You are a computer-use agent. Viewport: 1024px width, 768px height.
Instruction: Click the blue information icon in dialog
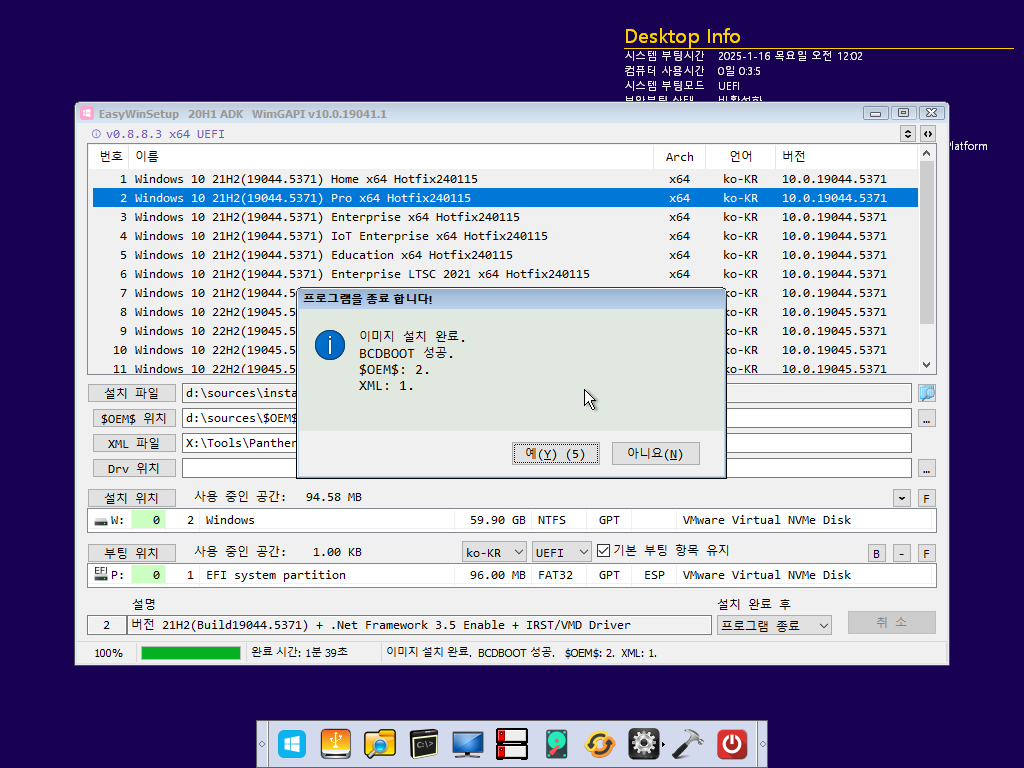[x=330, y=345]
